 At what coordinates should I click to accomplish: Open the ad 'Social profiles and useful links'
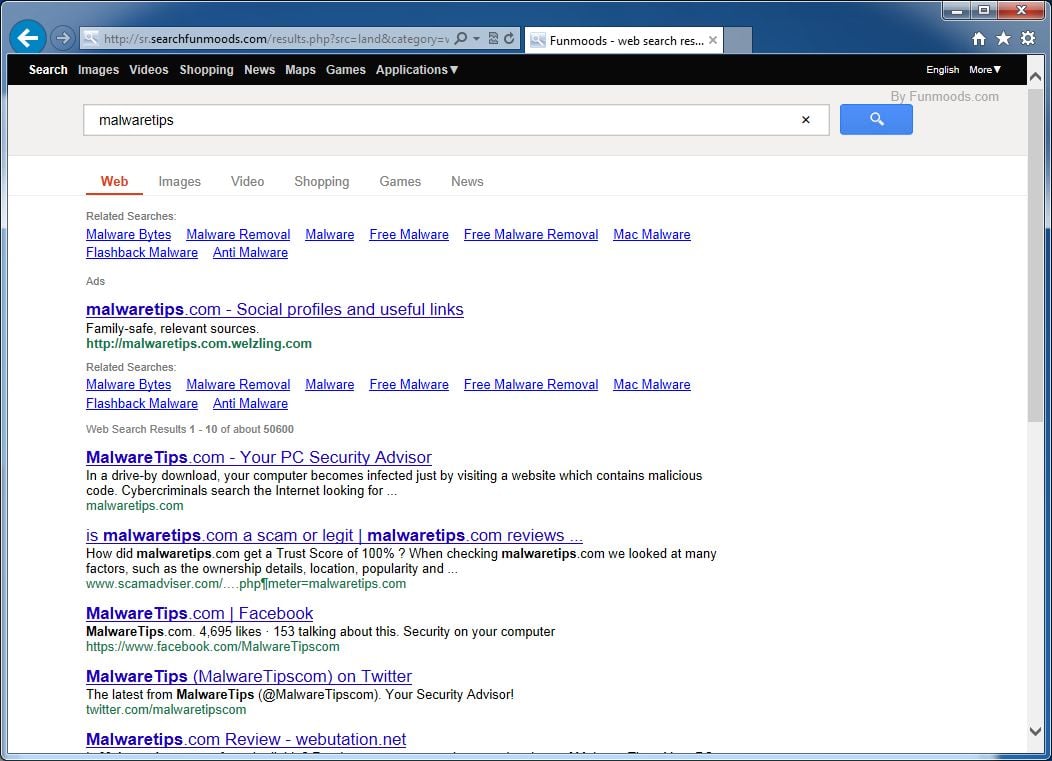(x=274, y=309)
